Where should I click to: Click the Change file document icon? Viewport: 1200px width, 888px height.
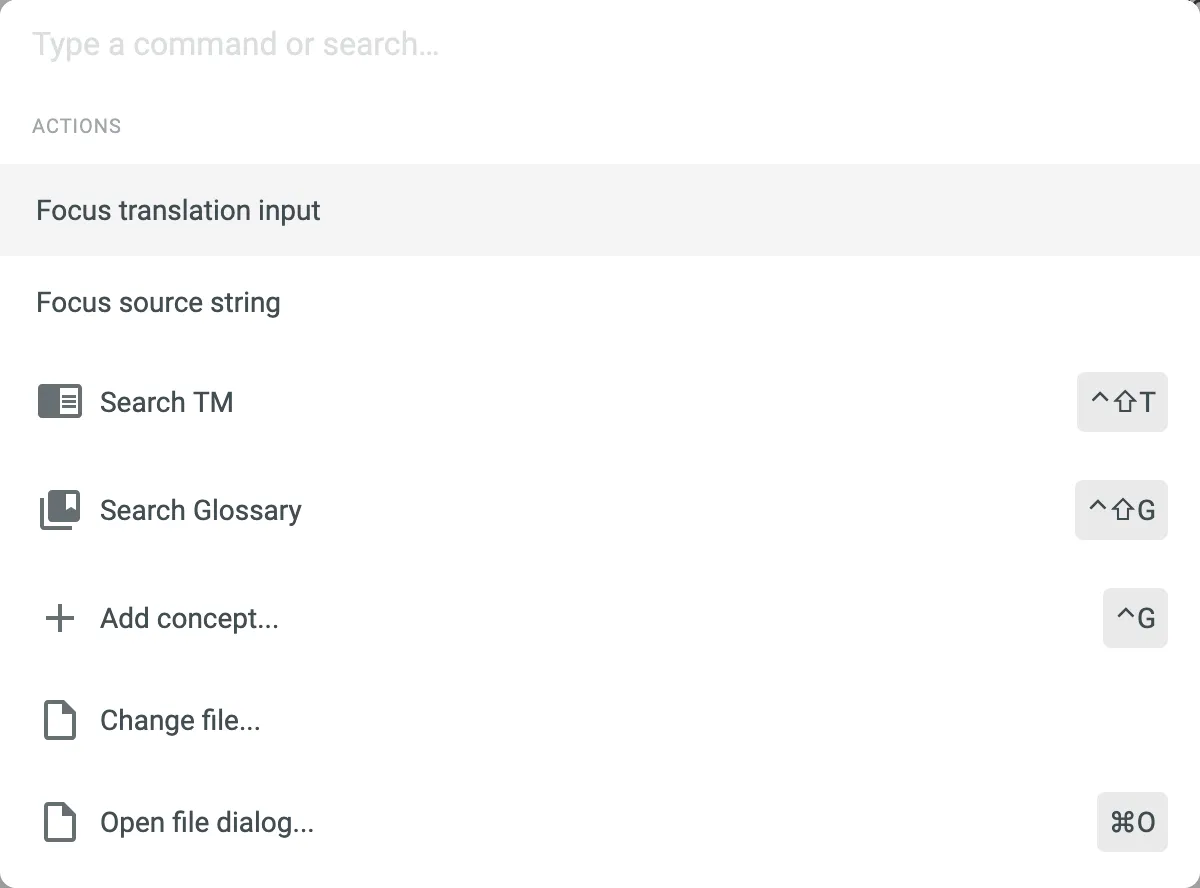tap(60, 720)
